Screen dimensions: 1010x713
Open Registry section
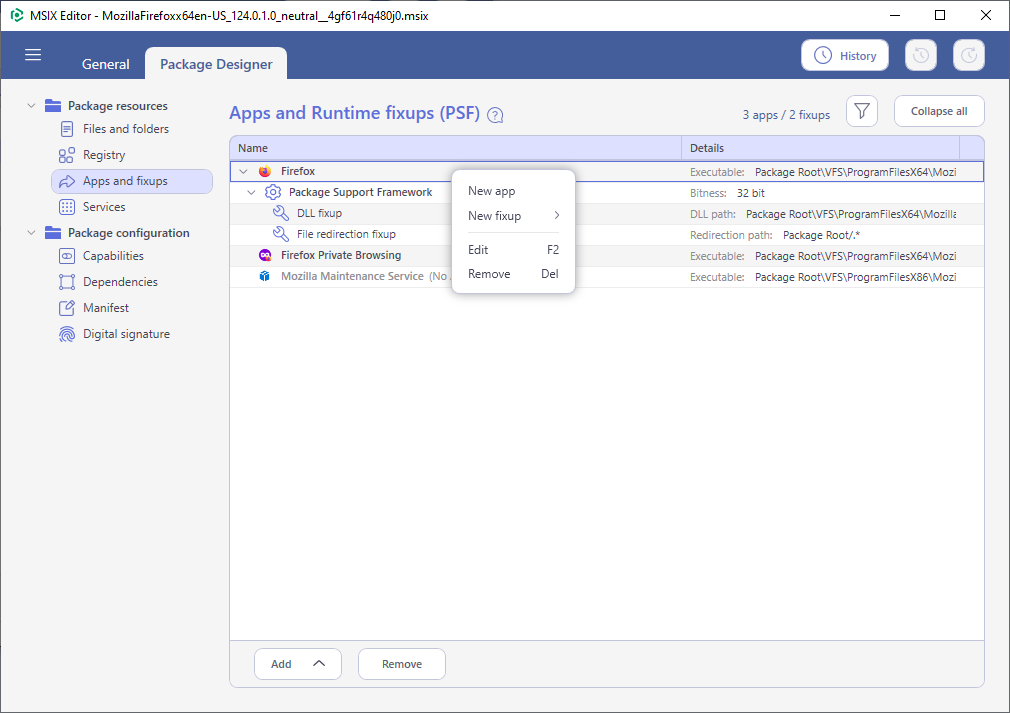131,155
